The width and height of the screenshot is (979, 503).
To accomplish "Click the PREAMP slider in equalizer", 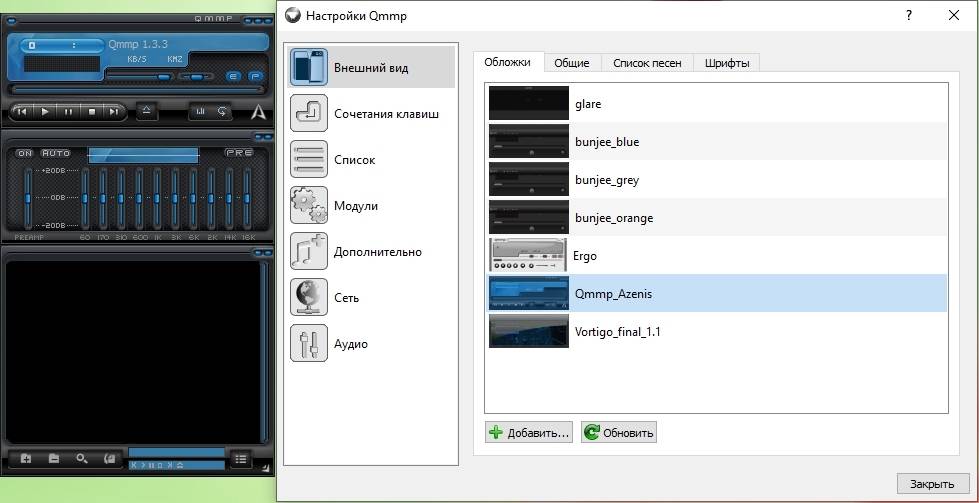I will click(x=27, y=198).
